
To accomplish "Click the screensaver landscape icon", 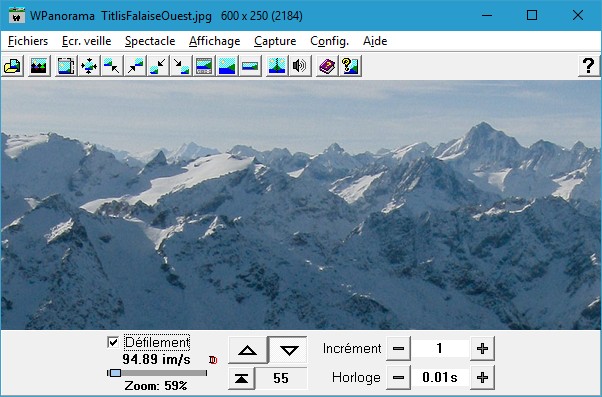I will click(39, 66).
